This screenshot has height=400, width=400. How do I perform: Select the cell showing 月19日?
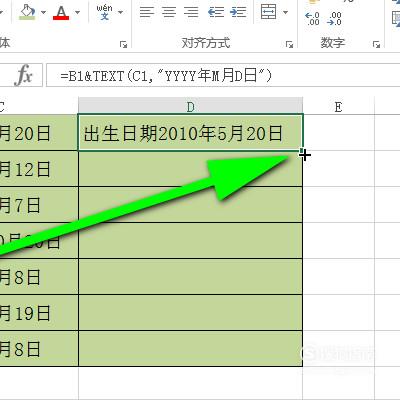pos(39,313)
